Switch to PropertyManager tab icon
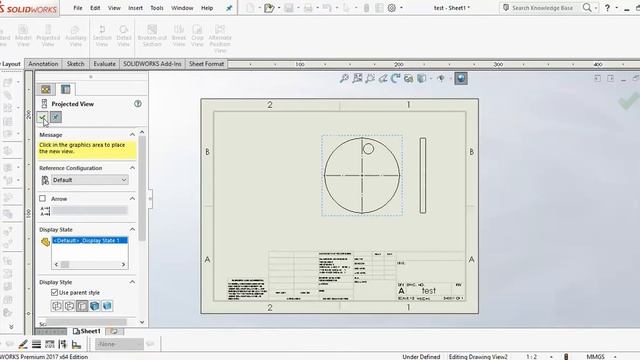 (65, 89)
